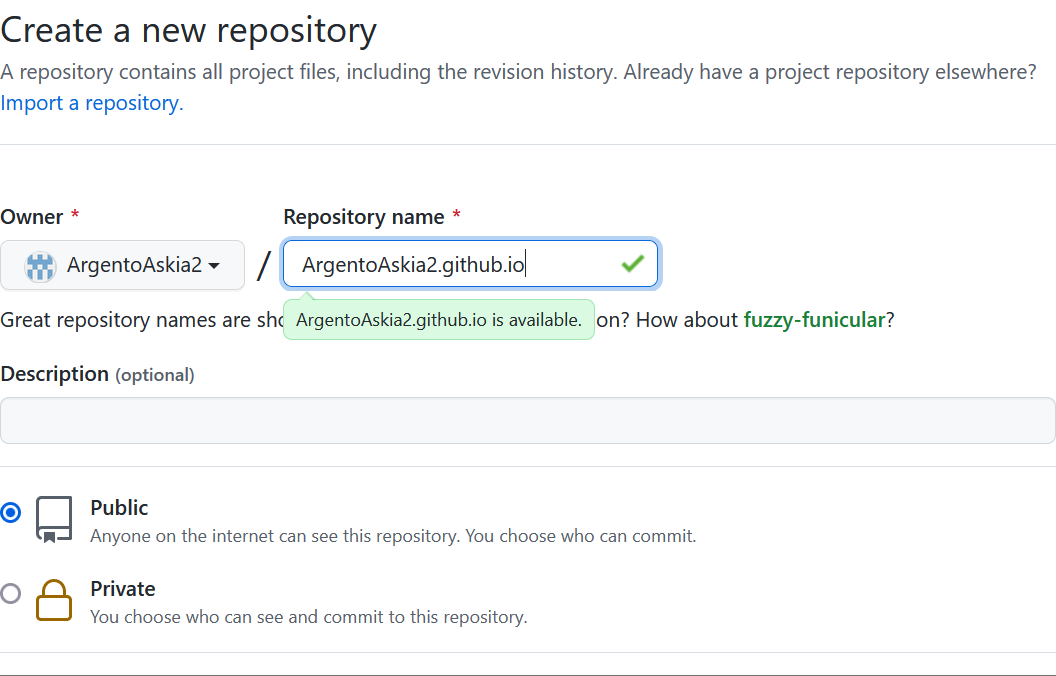Screen dimensions: 1056x676
Task: Open the Import a repository link
Action: [x=92, y=103]
